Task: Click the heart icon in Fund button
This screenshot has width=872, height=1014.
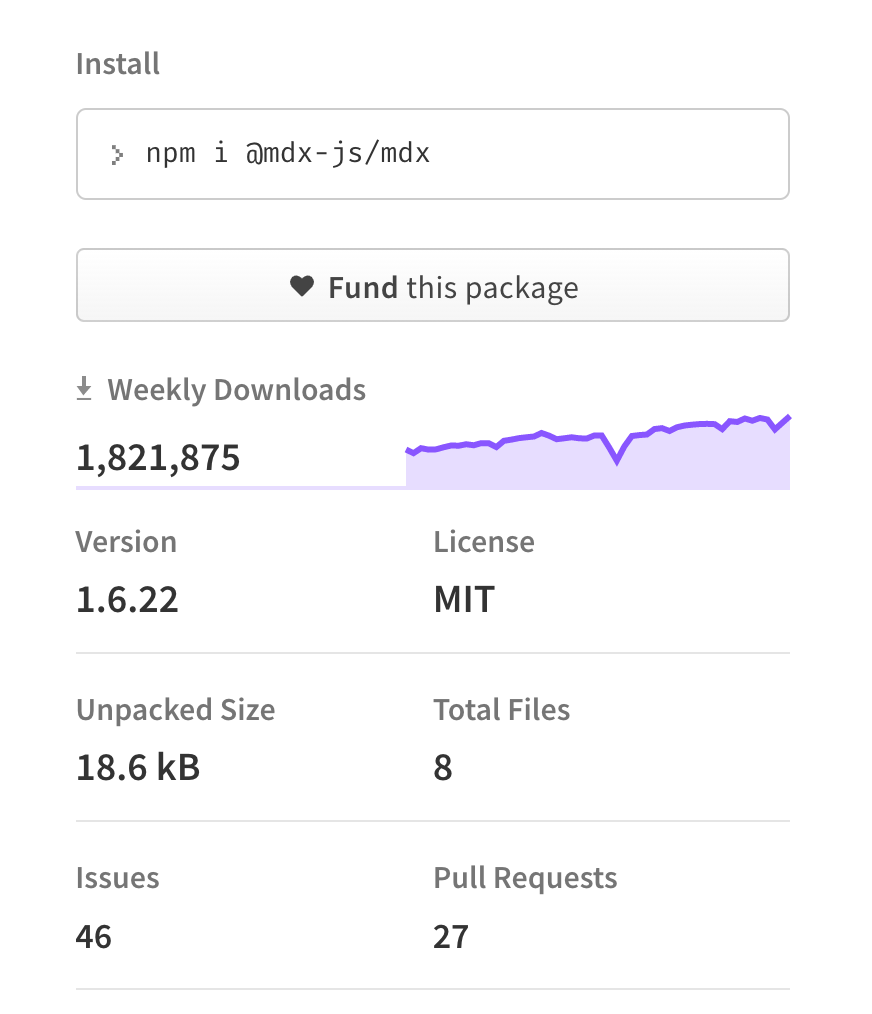Action: tap(301, 286)
